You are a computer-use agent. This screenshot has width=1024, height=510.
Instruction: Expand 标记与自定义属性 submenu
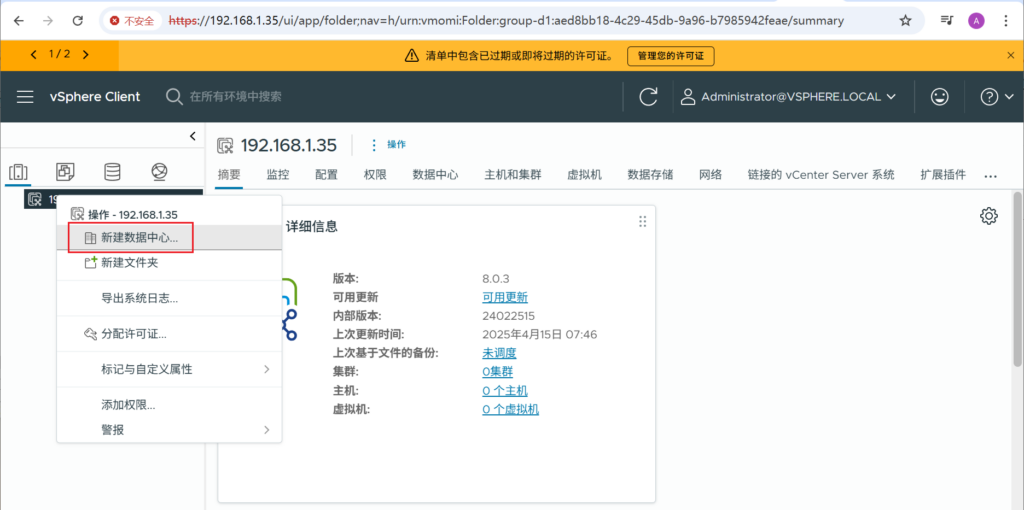pos(169,370)
